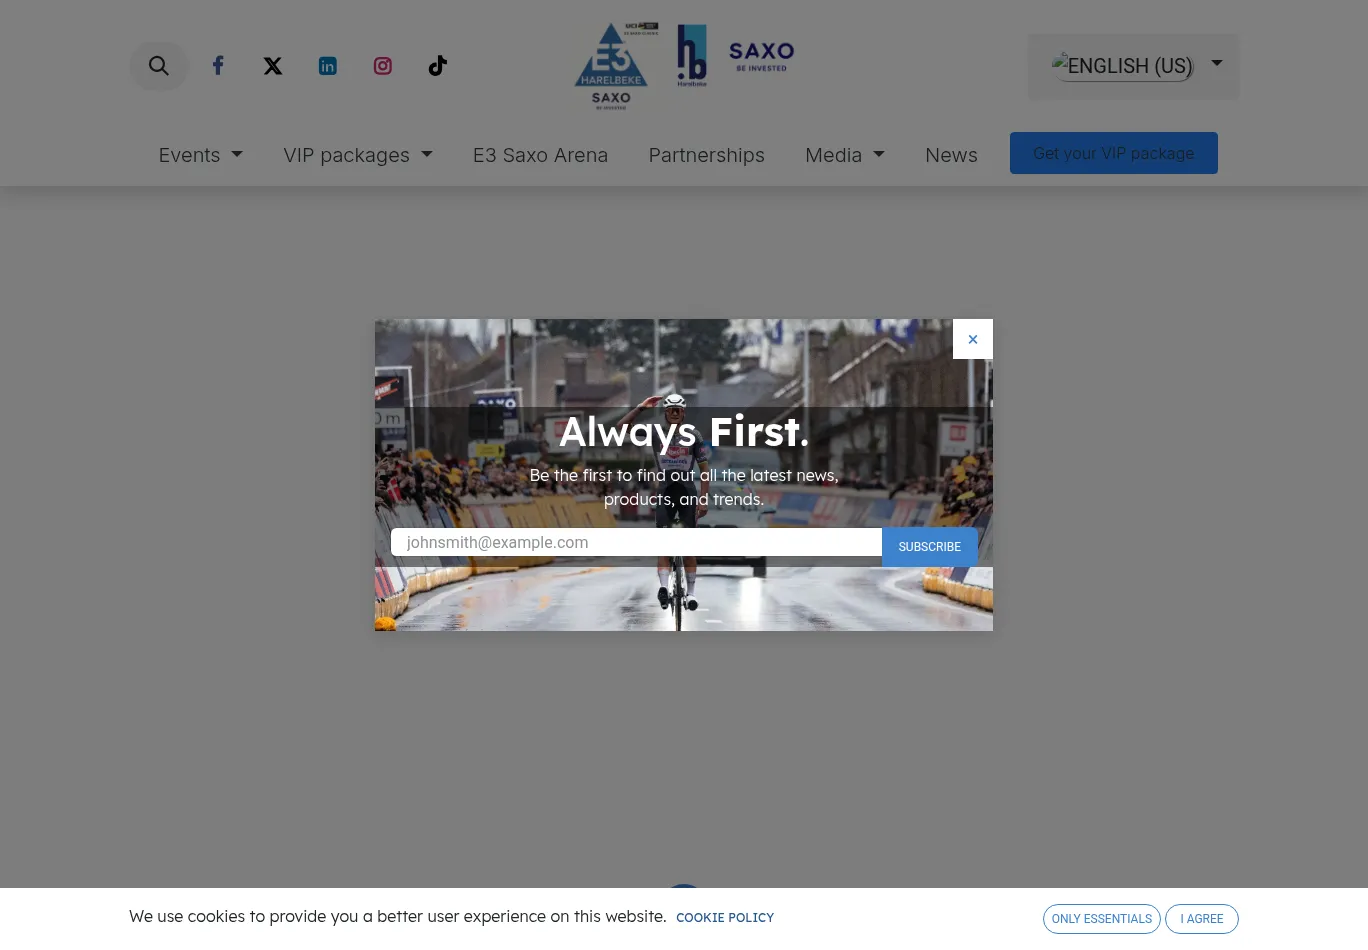Click the Saxo Be Invested logo
The height and width of the screenshot is (950, 1368).
click(761, 56)
